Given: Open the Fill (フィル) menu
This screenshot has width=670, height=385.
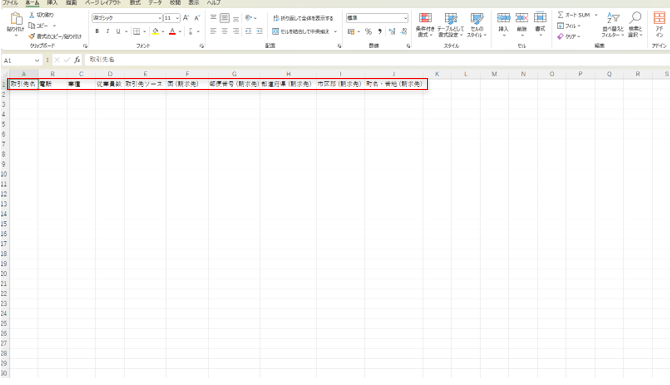Looking at the screenshot, I should coord(568,26).
